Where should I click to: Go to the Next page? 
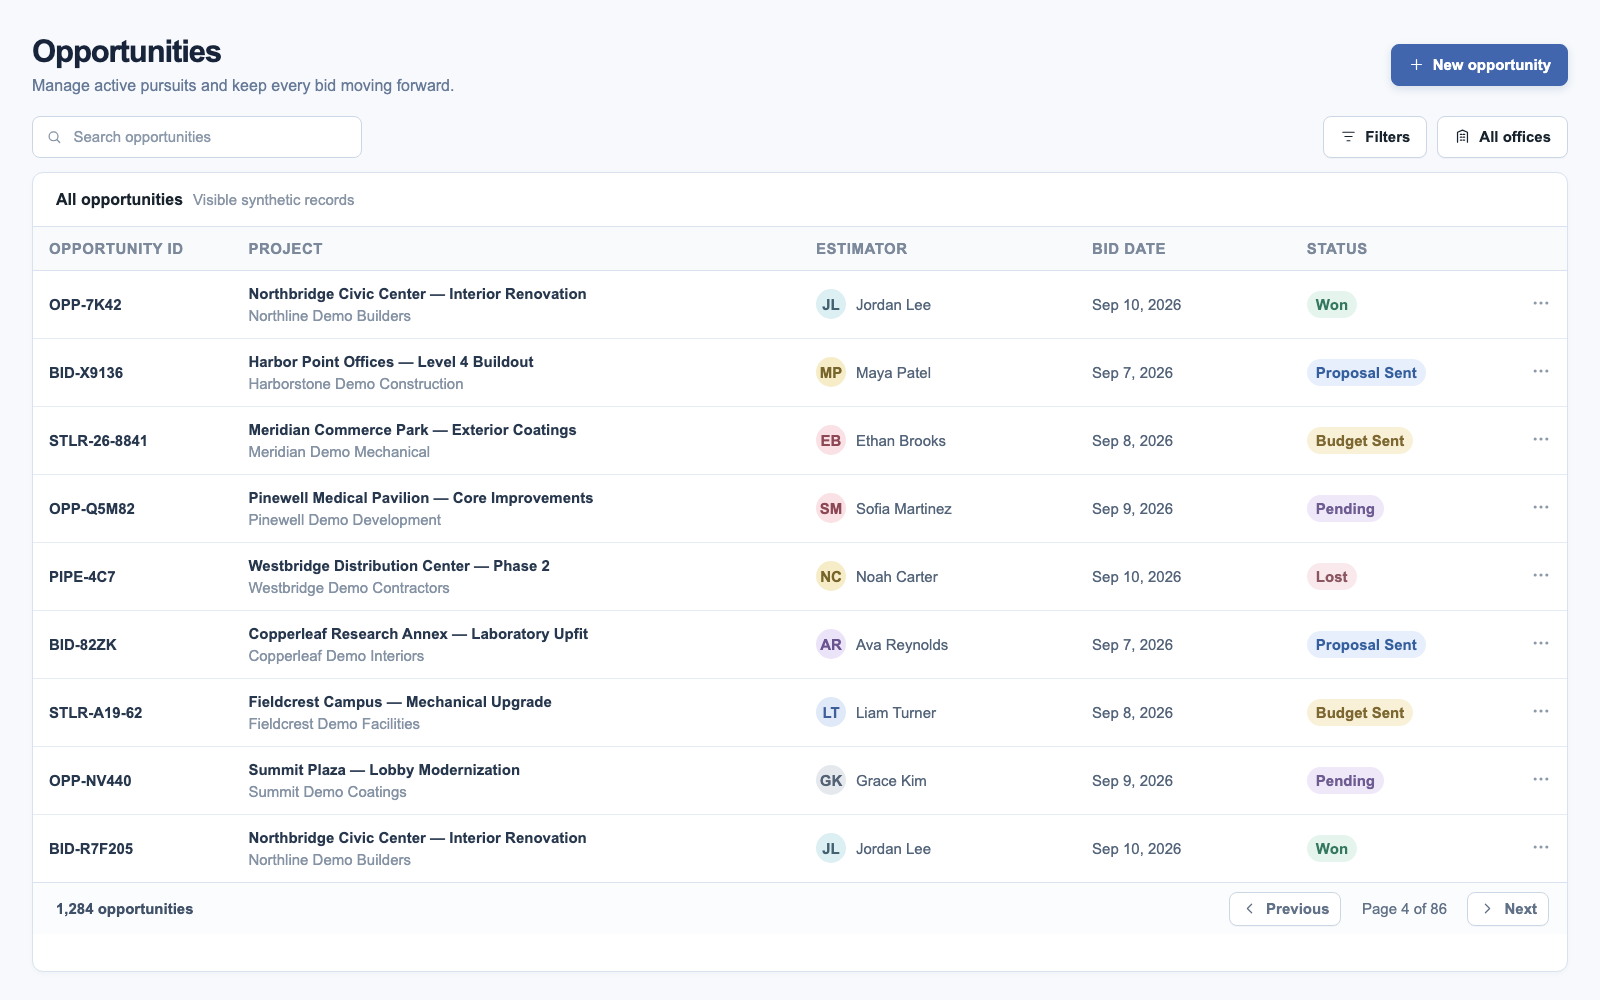pyautogui.click(x=1508, y=909)
